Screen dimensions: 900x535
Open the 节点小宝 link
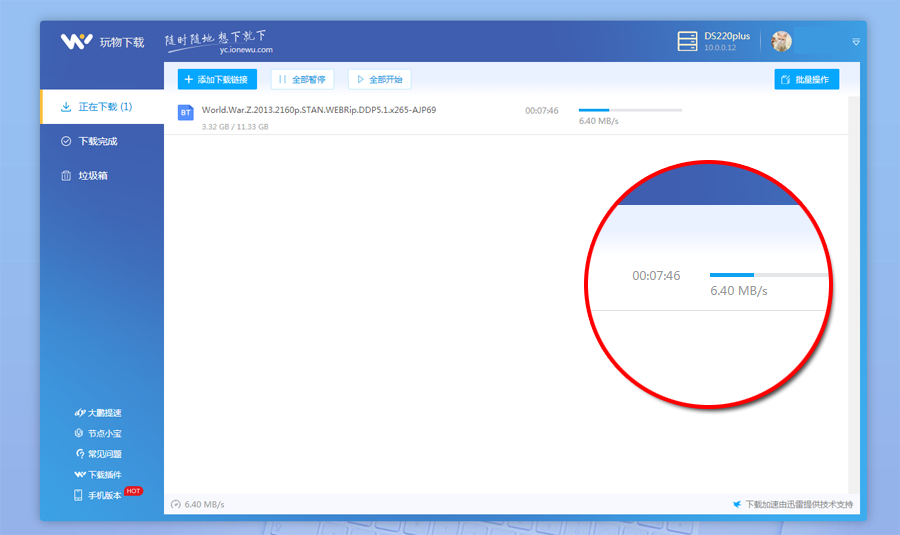pos(98,433)
